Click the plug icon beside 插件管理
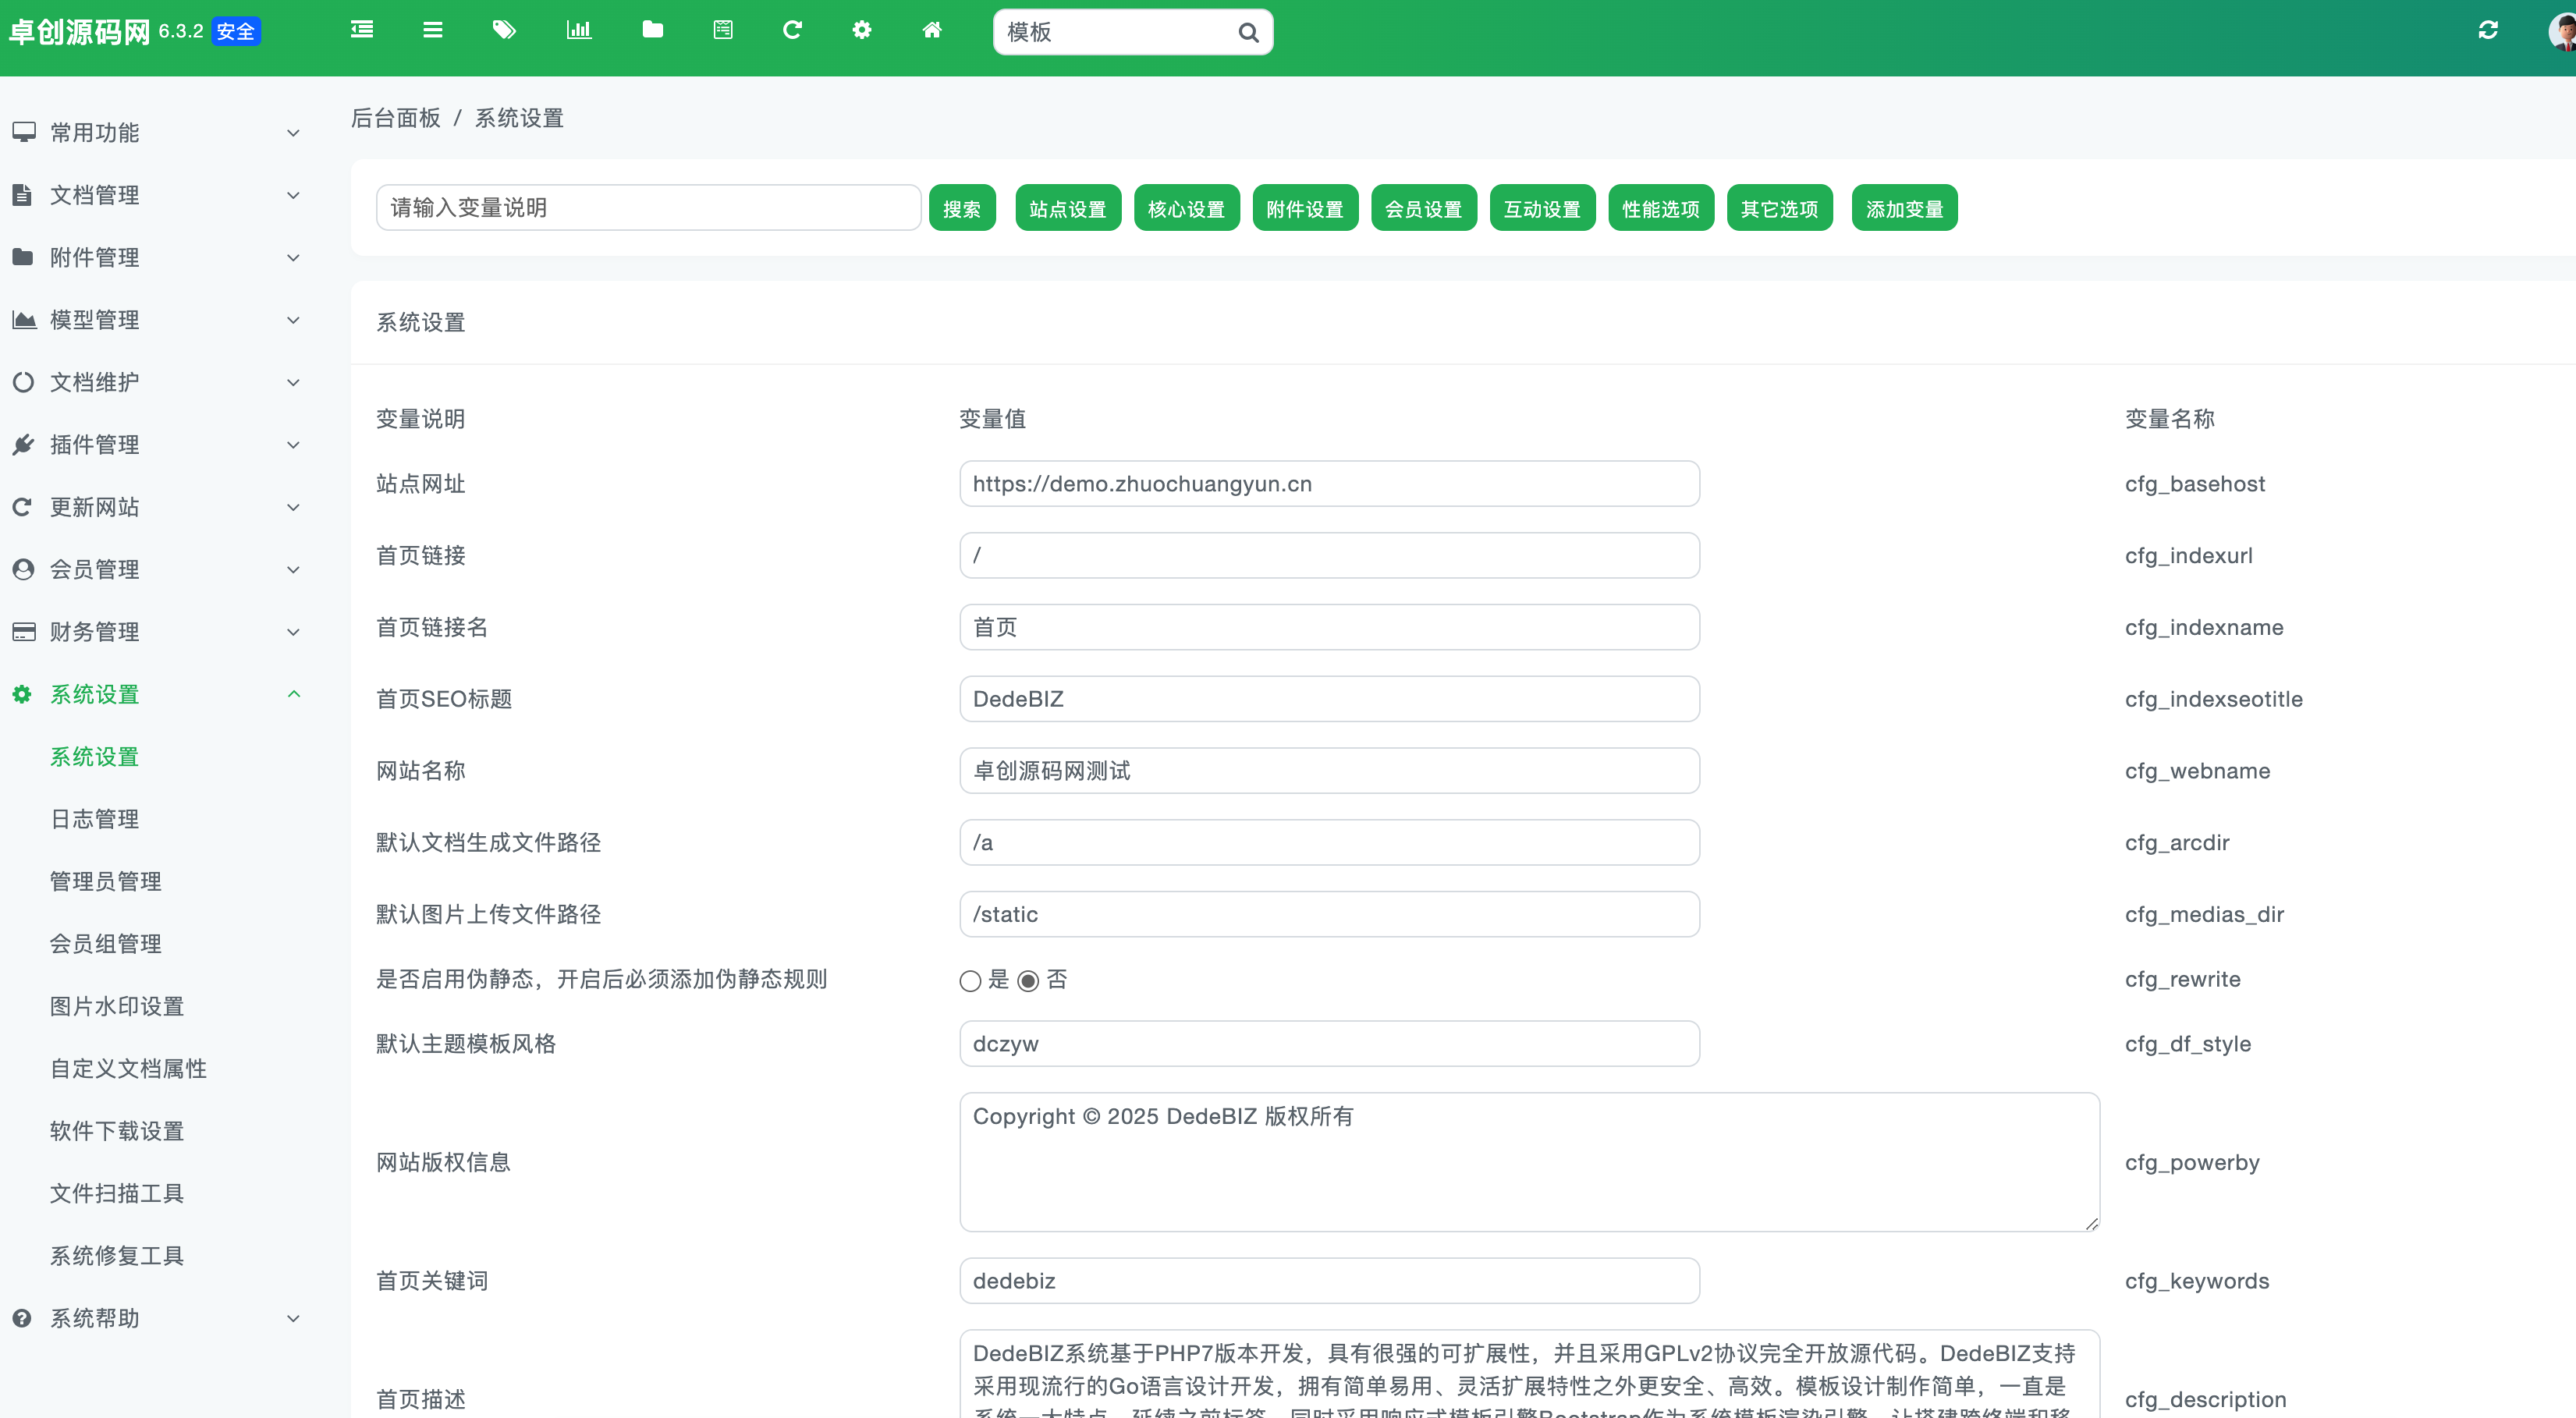The height and width of the screenshot is (1418, 2576). pos(24,444)
